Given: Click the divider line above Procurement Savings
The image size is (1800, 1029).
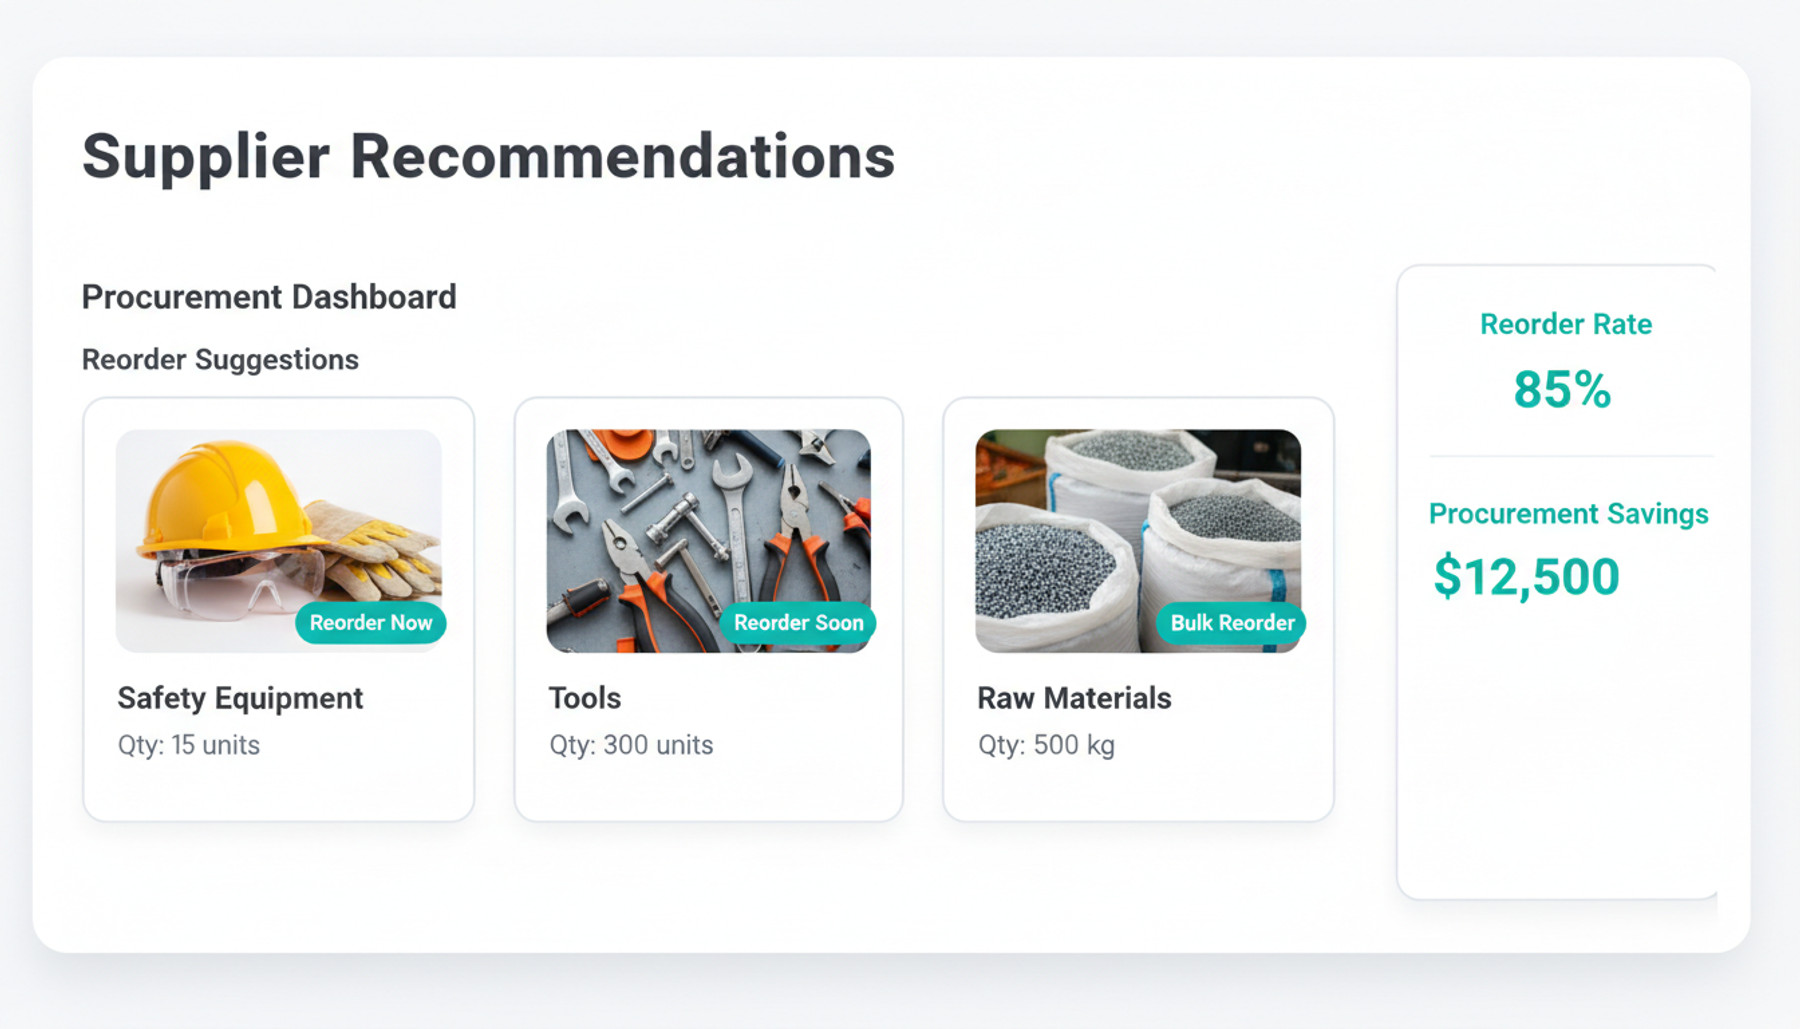Looking at the screenshot, I should pyautogui.click(x=1570, y=456).
